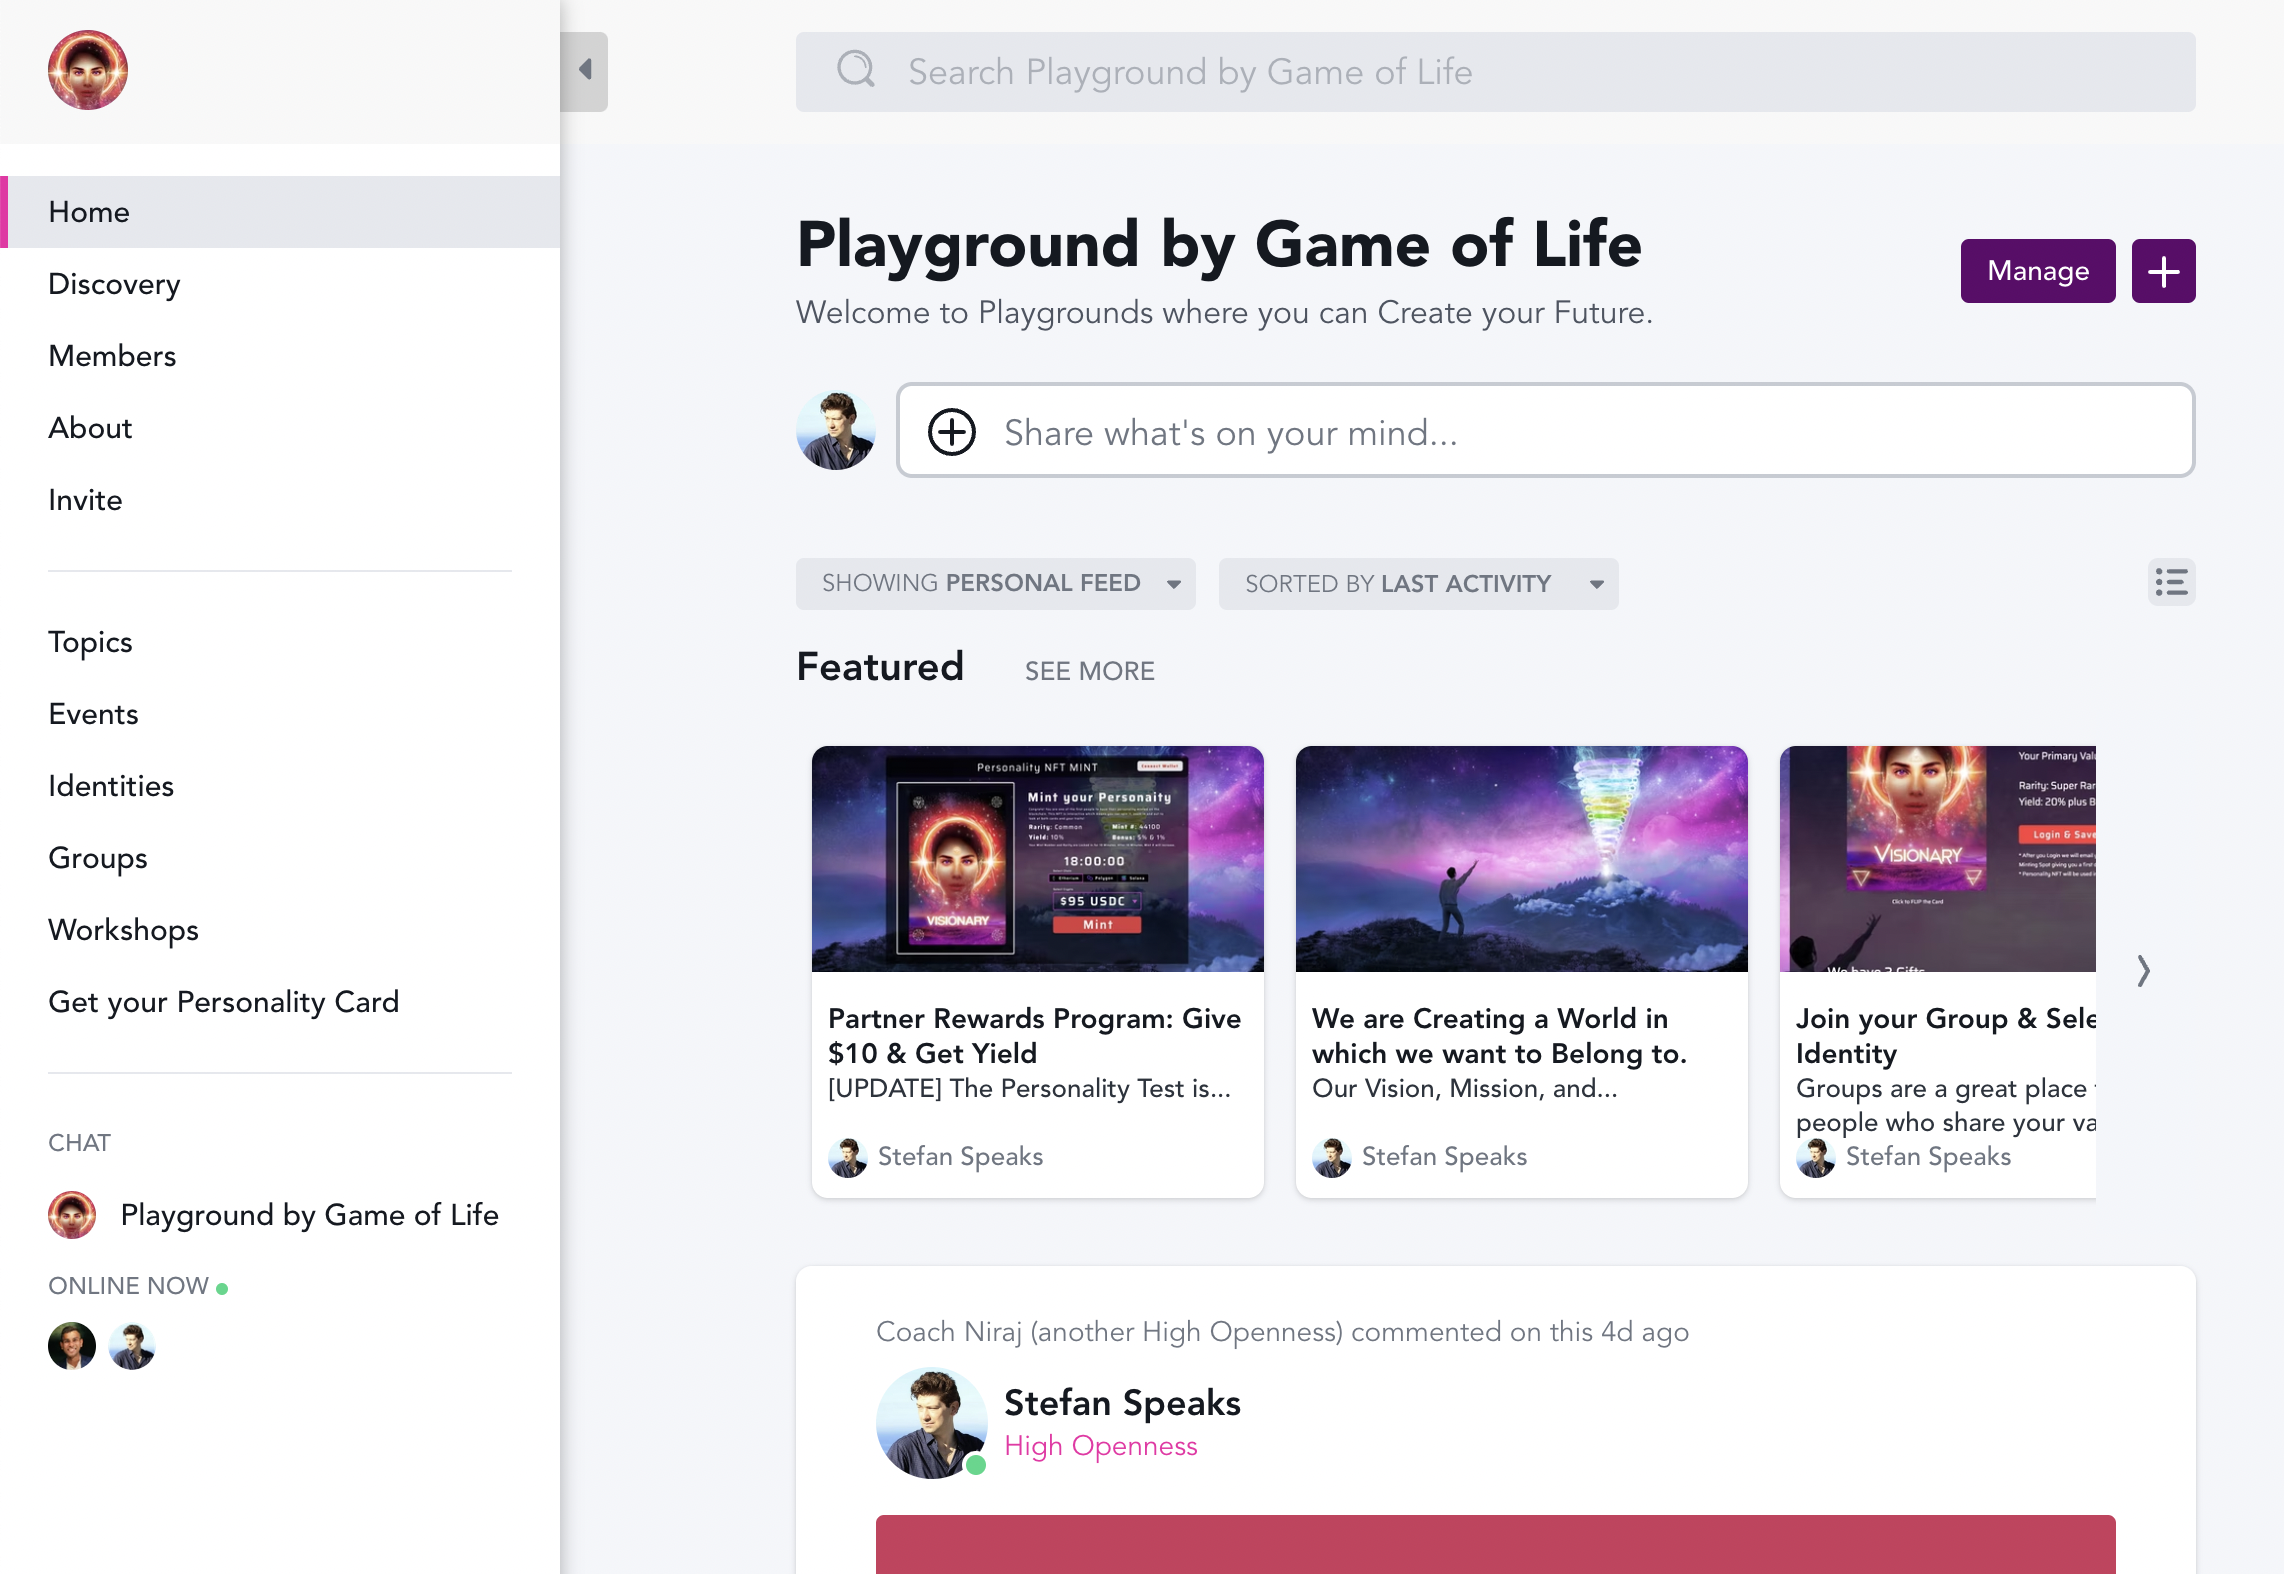Click Coach Niraj commented notice text
Screen dimensions: 2284x1574
[1282, 1332]
